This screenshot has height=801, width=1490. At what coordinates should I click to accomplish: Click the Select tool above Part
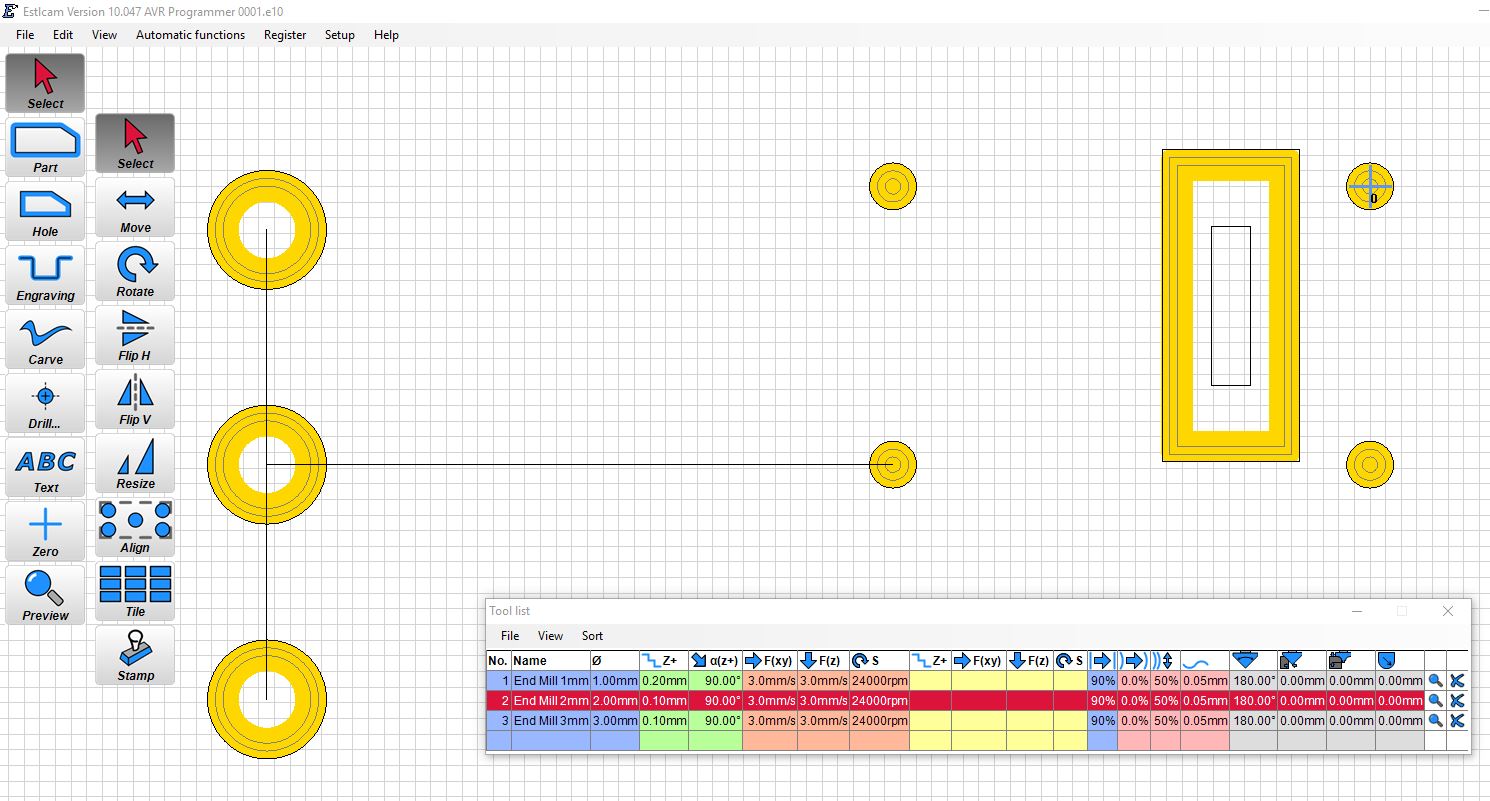click(x=45, y=83)
